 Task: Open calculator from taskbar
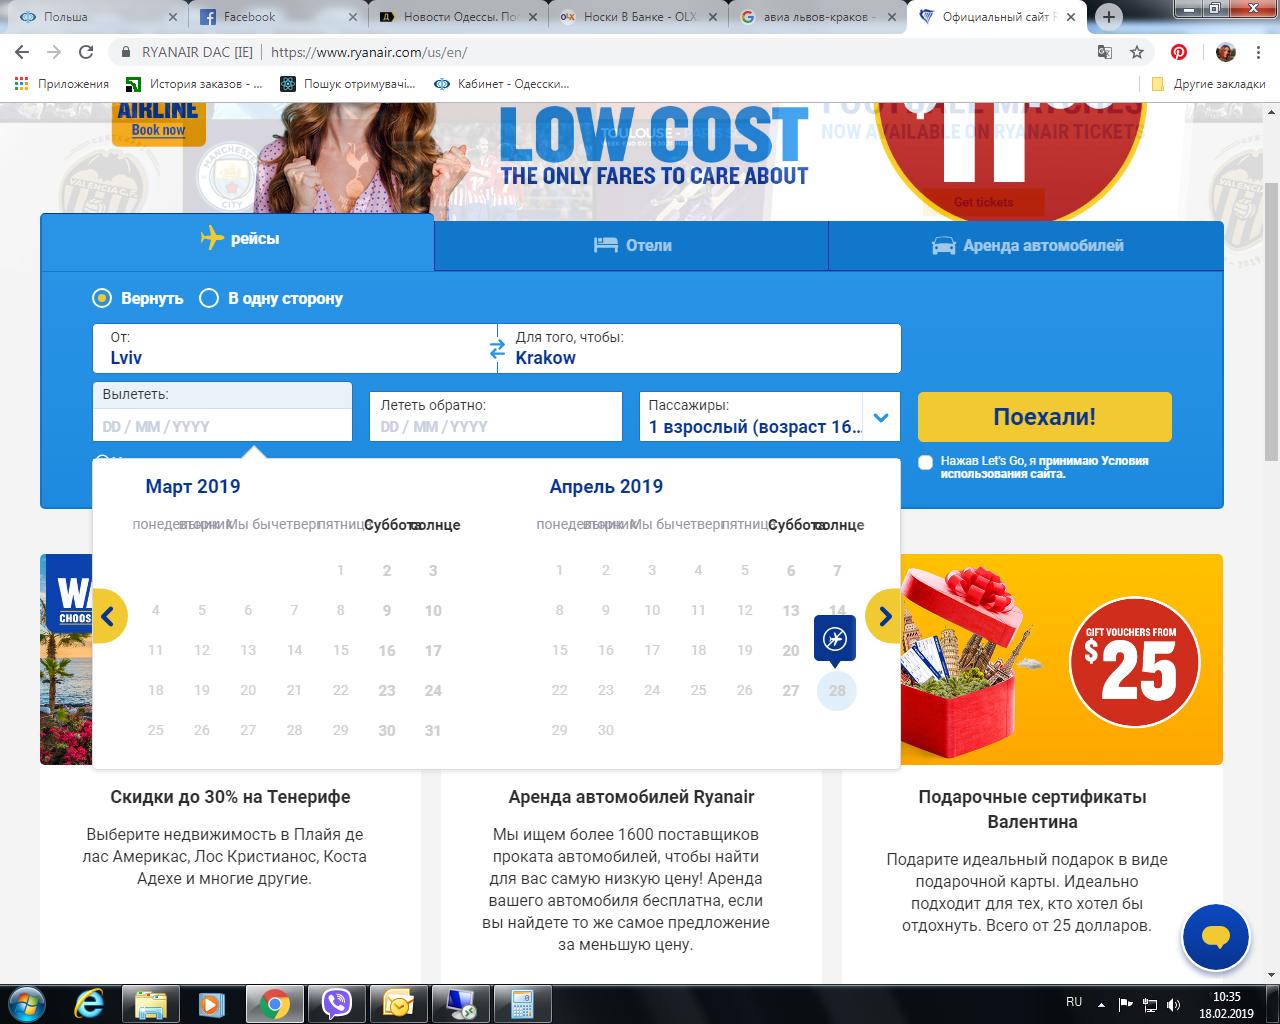pos(523,1003)
